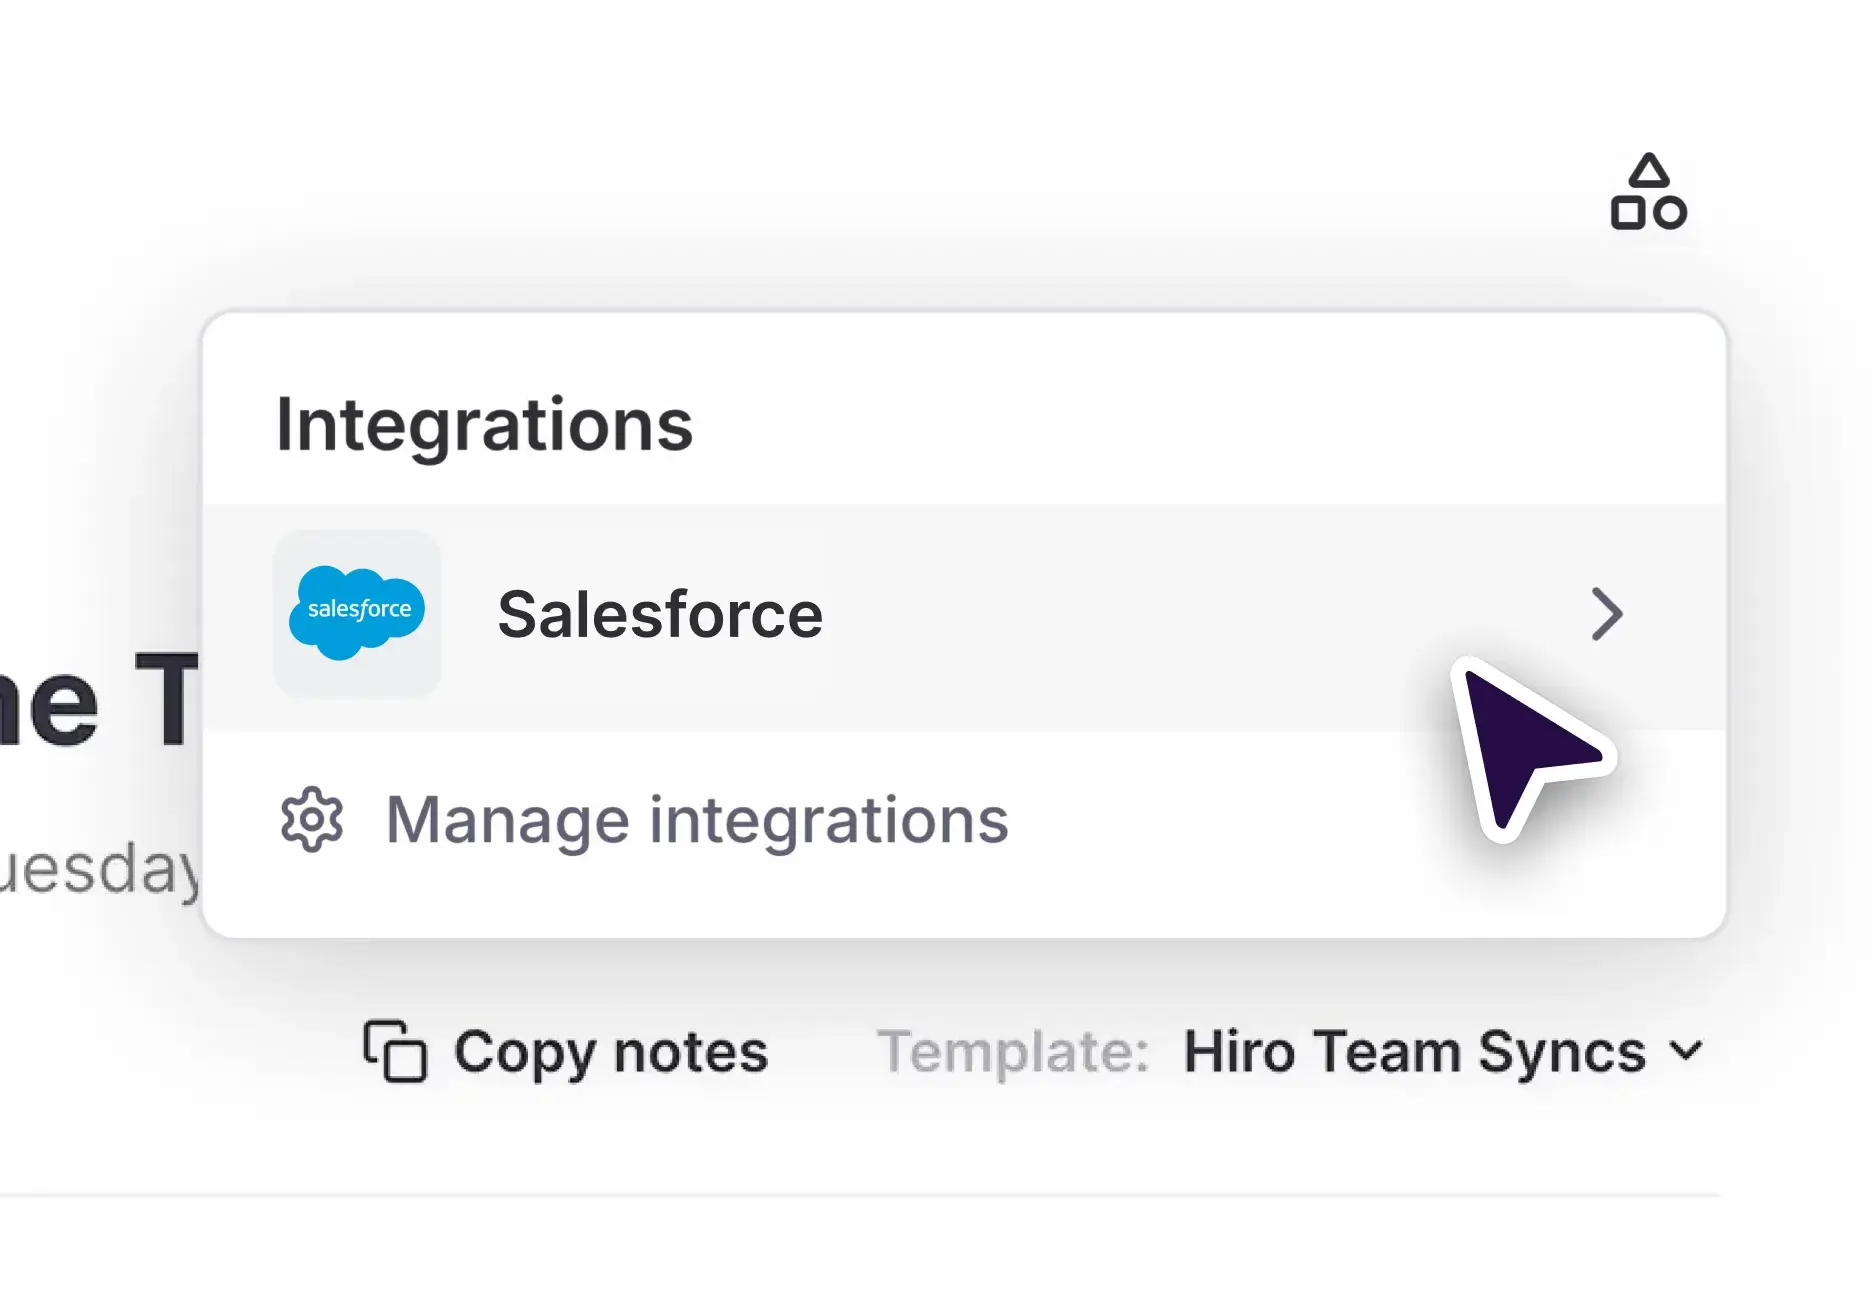Click the divider line below Copy notes

pyautogui.click(x=860, y=1195)
